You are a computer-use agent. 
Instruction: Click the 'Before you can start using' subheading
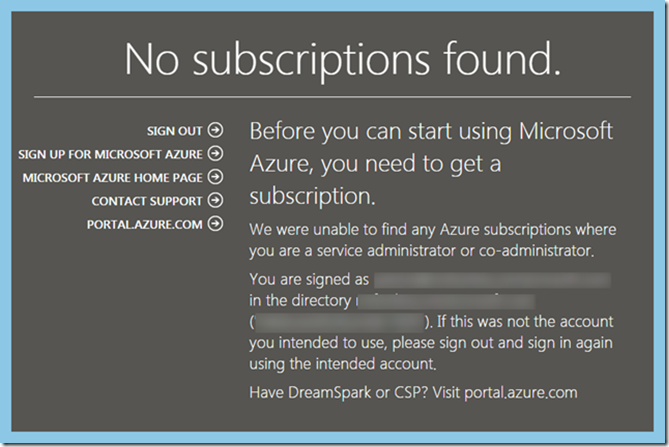[x=431, y=163]
